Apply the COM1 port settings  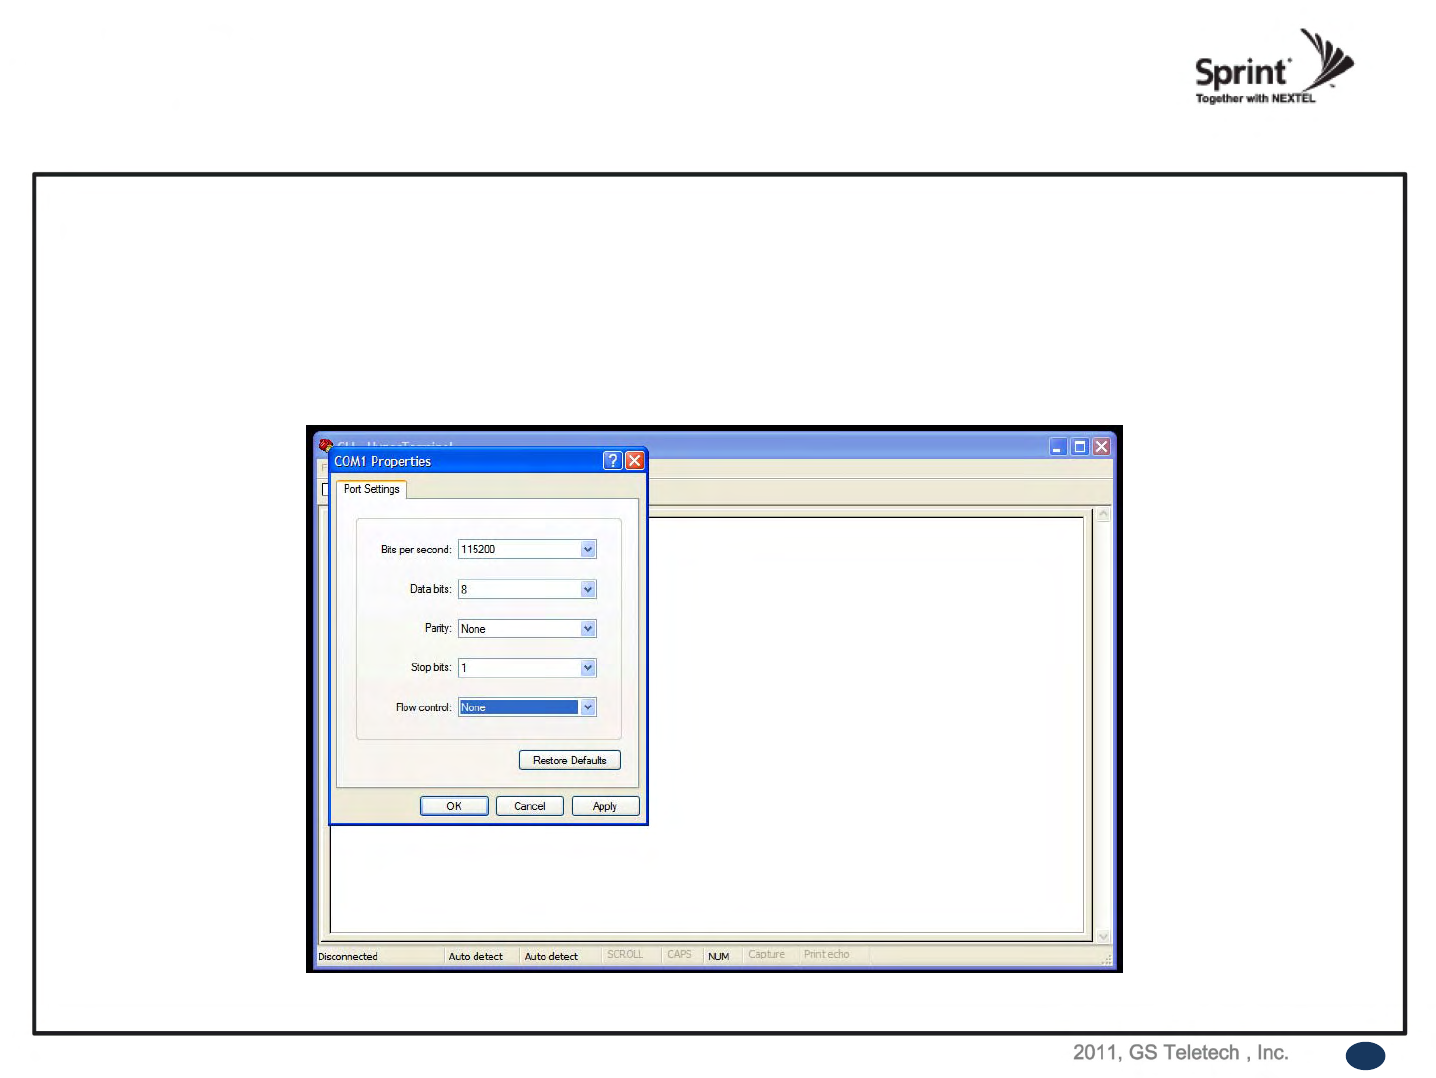605,806
